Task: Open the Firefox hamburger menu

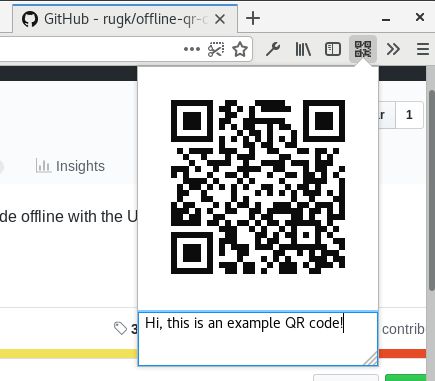Action: (423, 49)
